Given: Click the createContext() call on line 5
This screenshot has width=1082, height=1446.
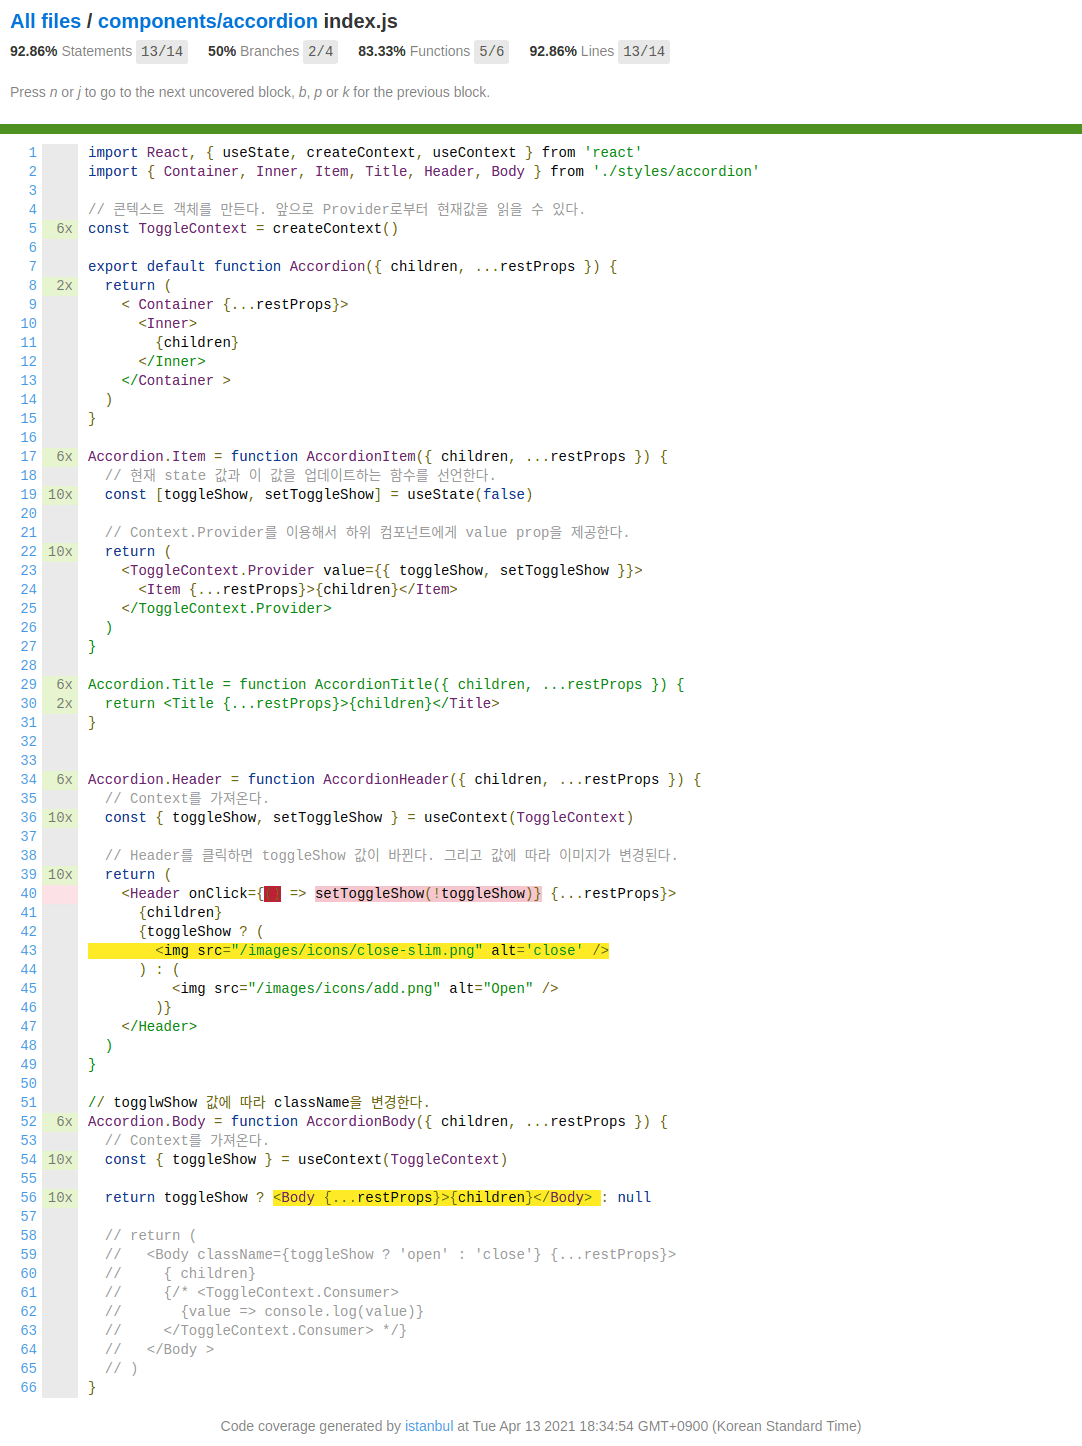Looking at the screenshot, I should [335, 229].
